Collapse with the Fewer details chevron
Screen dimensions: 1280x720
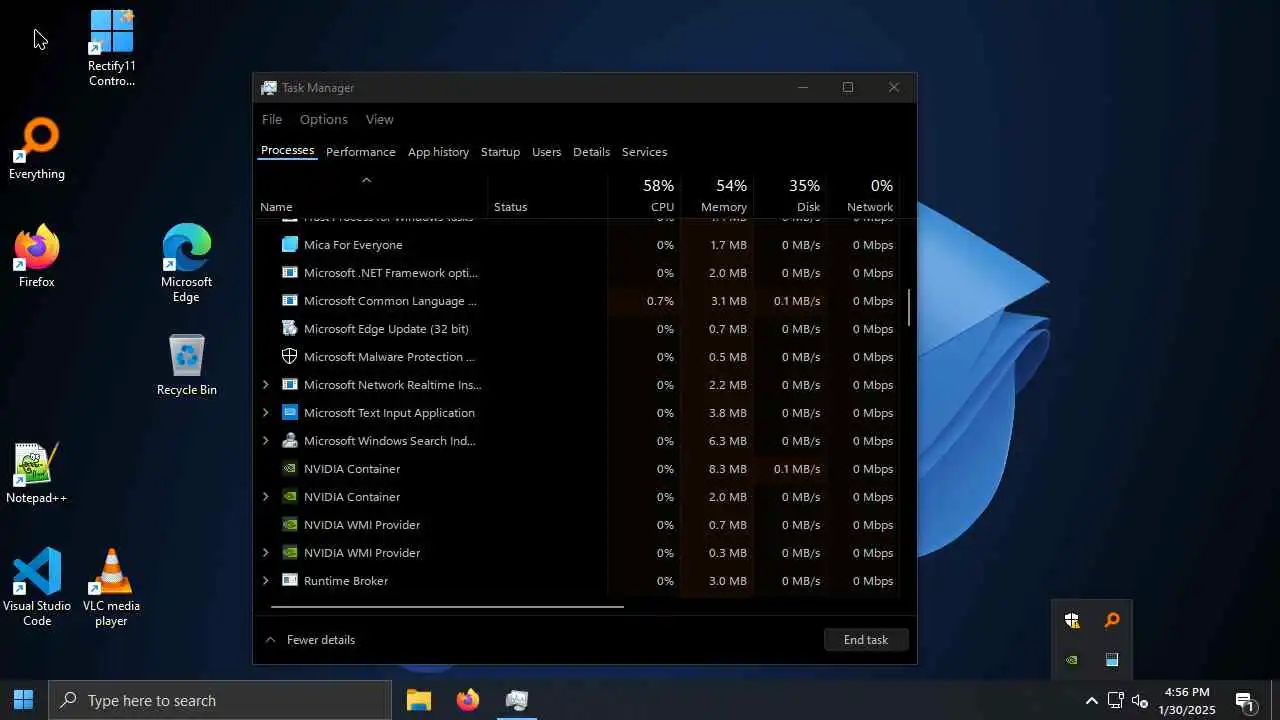tap(270, 640)
